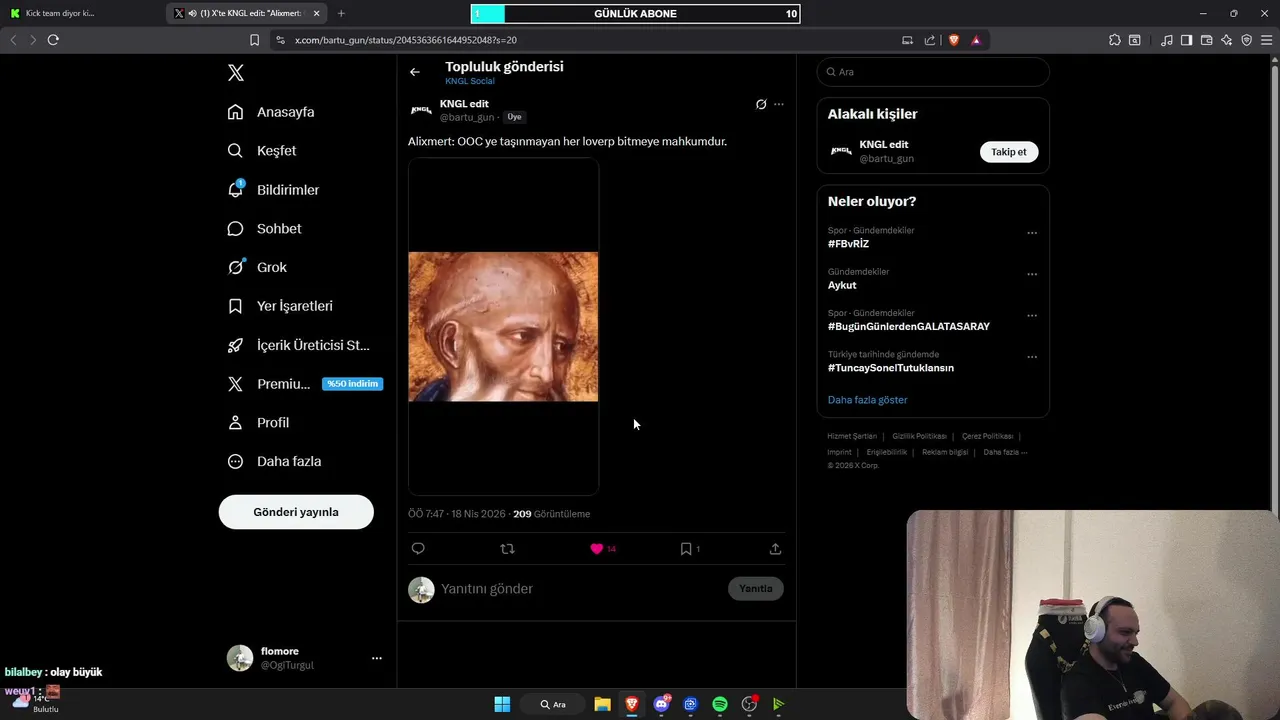Image resolution: width=1280 pixels, height=720 pixels.
Task: Click the address bar URL
Action: point(406,40)
